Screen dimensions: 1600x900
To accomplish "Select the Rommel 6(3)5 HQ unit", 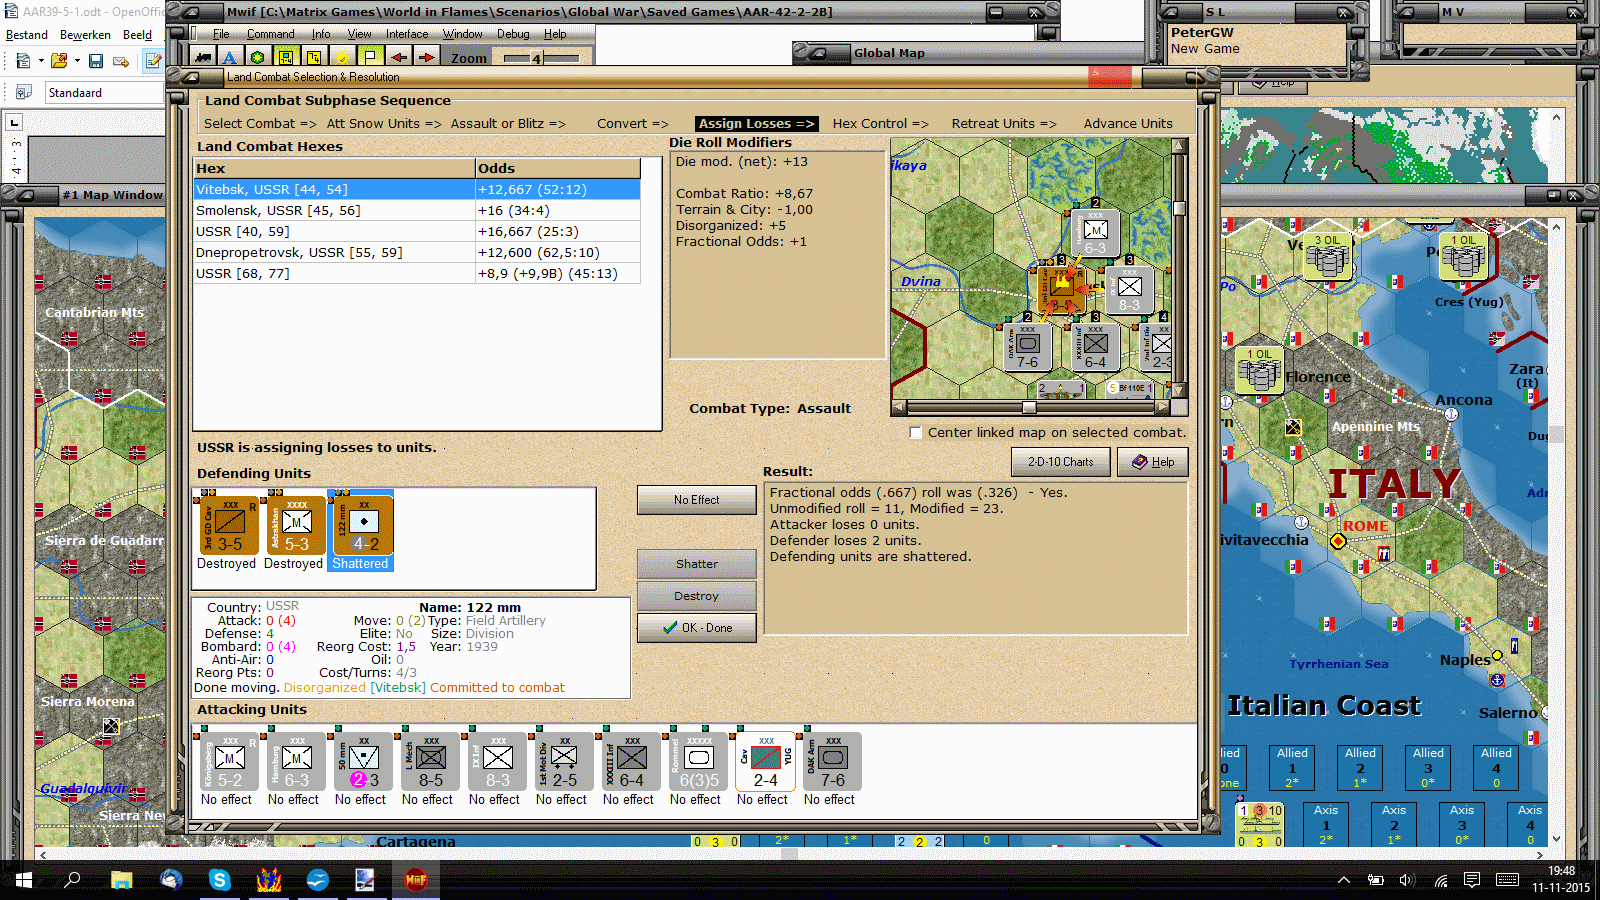I will pos(698,762).
